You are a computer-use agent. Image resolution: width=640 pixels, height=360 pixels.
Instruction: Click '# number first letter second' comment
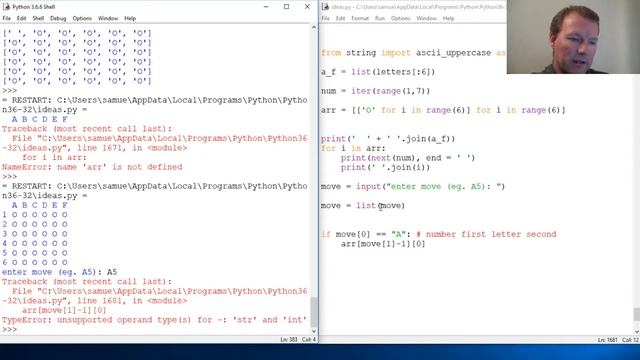(486, 234)
